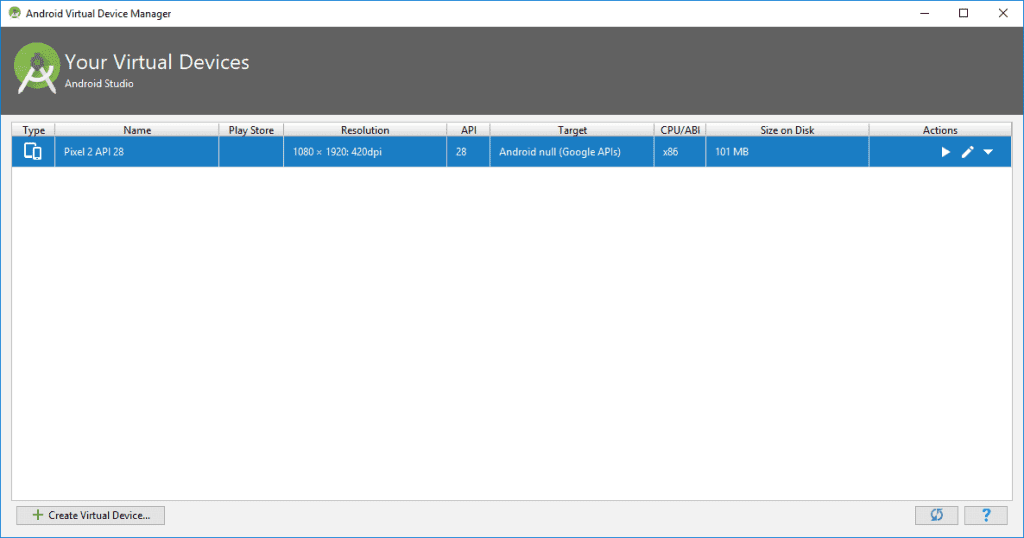Maximize the Android Virtual Device Manager window
This screenshot has height=538, width=1024.
coord(963,13)
